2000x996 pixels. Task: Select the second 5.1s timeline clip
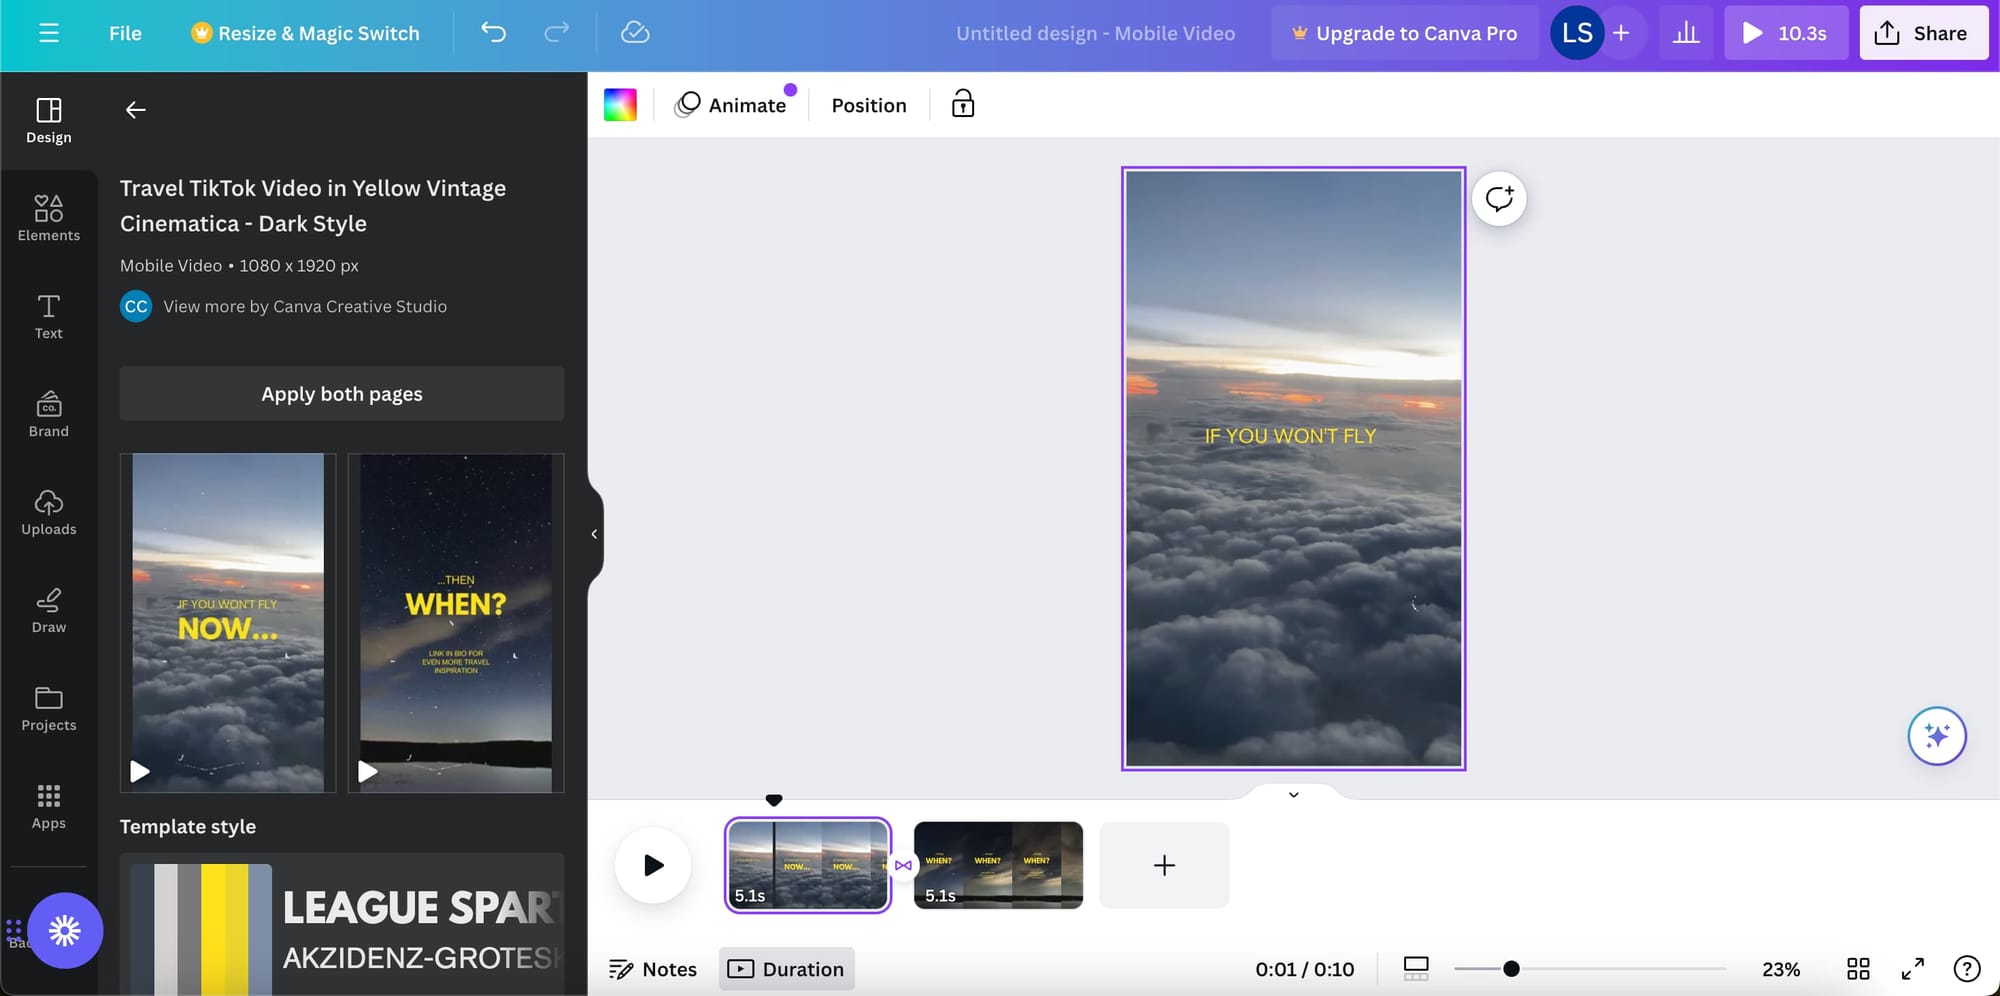tap(998, 865)
